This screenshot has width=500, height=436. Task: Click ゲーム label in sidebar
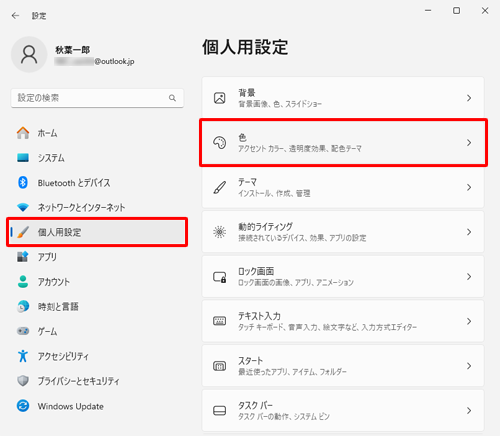pyautogui.click(x=47, y=331)
